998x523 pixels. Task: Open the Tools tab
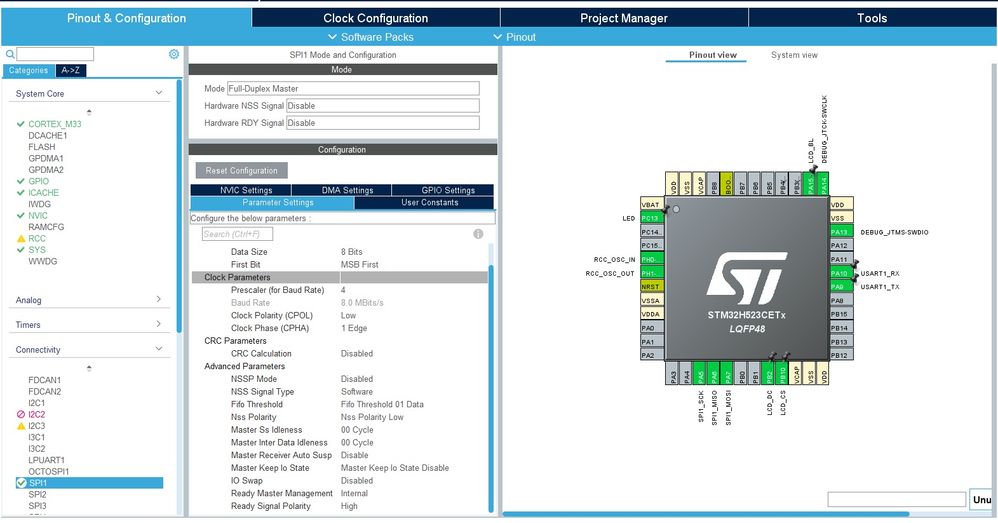coord(872,18)
